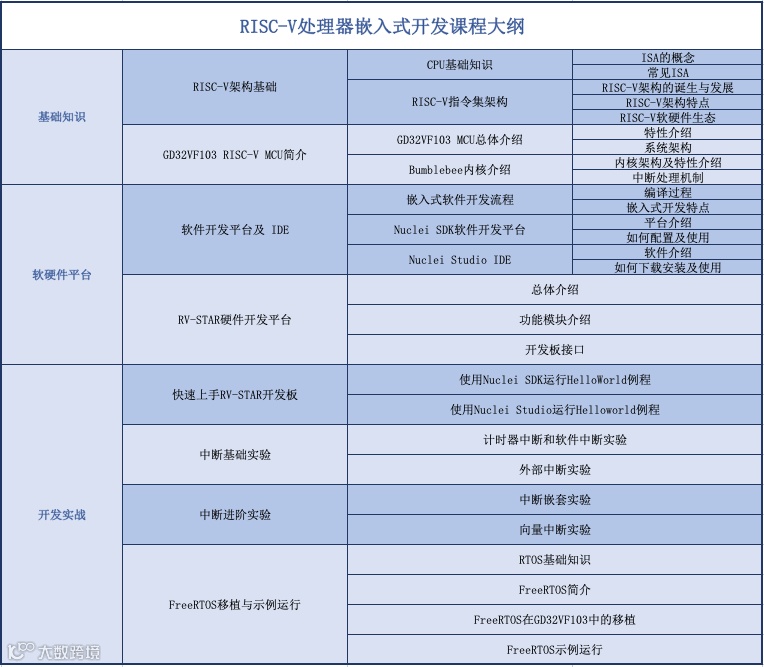The width and height of the screenshot is (764, 667).
Task: Click the 内核架构及特性介绍 cell
Action: (667, 162)
